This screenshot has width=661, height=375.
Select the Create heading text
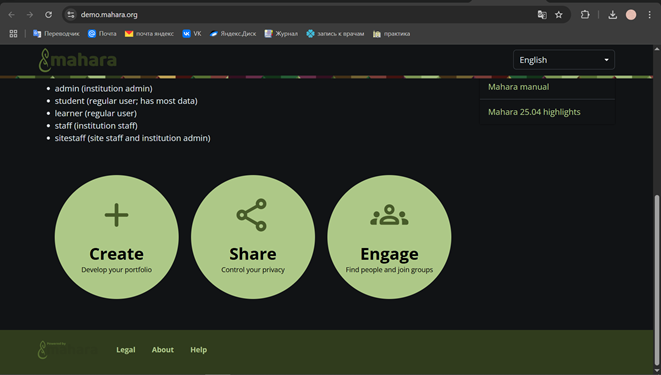click(x=116, y=254)
